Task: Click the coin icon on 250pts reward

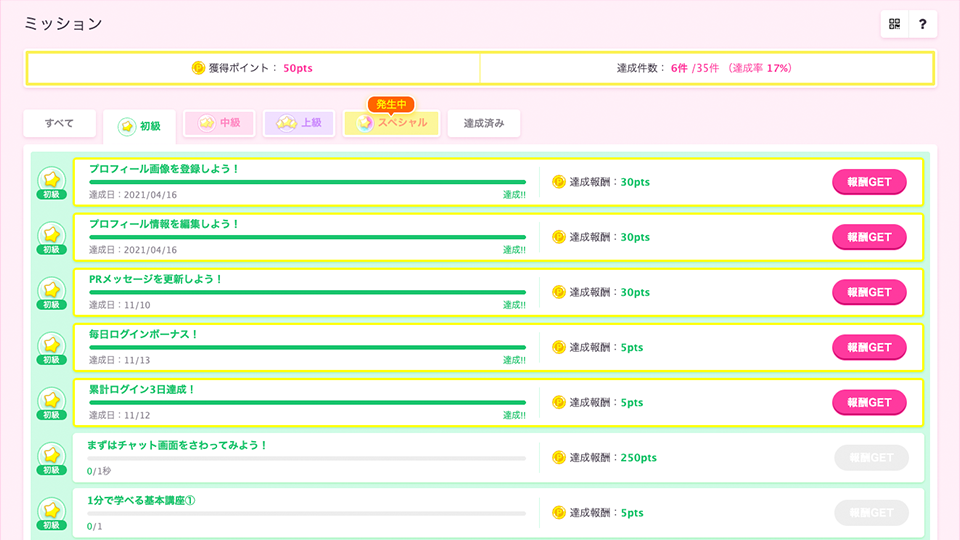Action: tap(559, 457)
